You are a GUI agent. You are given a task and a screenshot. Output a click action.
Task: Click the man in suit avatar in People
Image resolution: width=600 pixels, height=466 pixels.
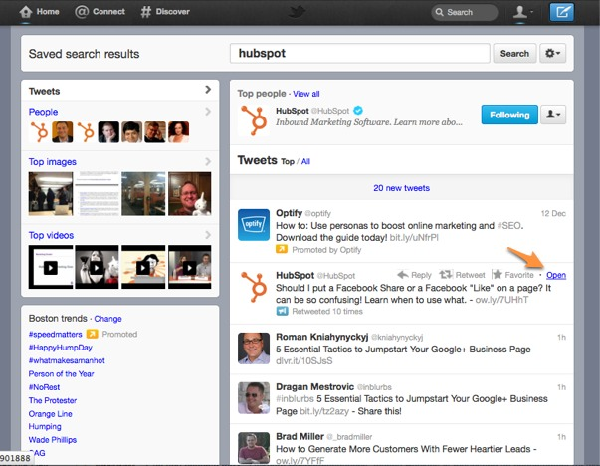pos(63,132)
